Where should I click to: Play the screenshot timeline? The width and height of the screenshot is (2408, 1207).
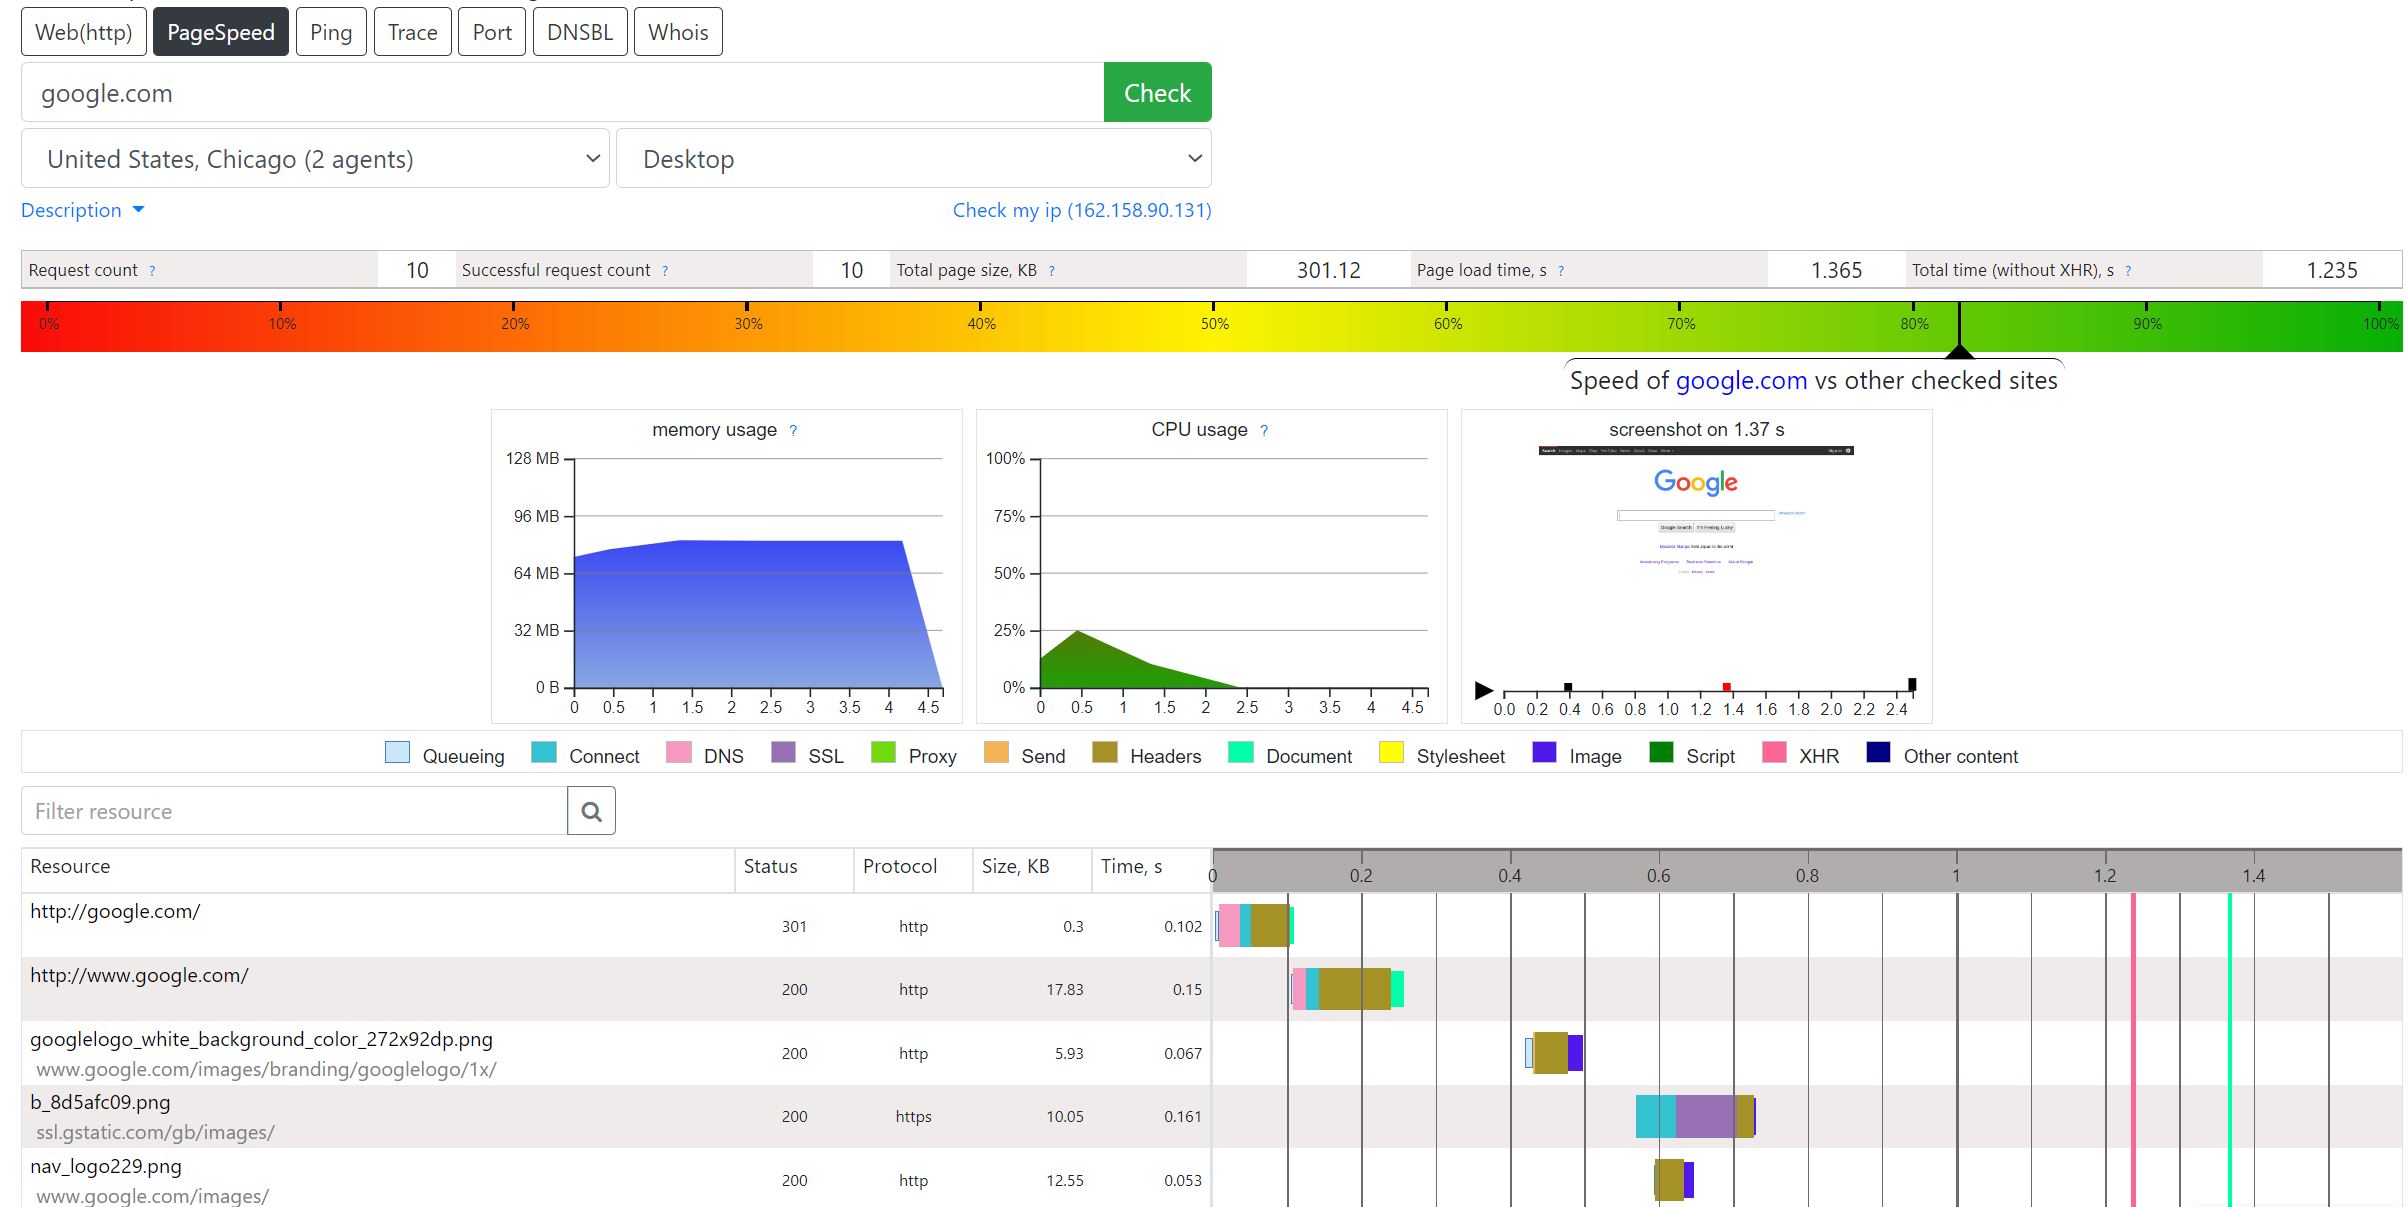tap(1483, 690)
